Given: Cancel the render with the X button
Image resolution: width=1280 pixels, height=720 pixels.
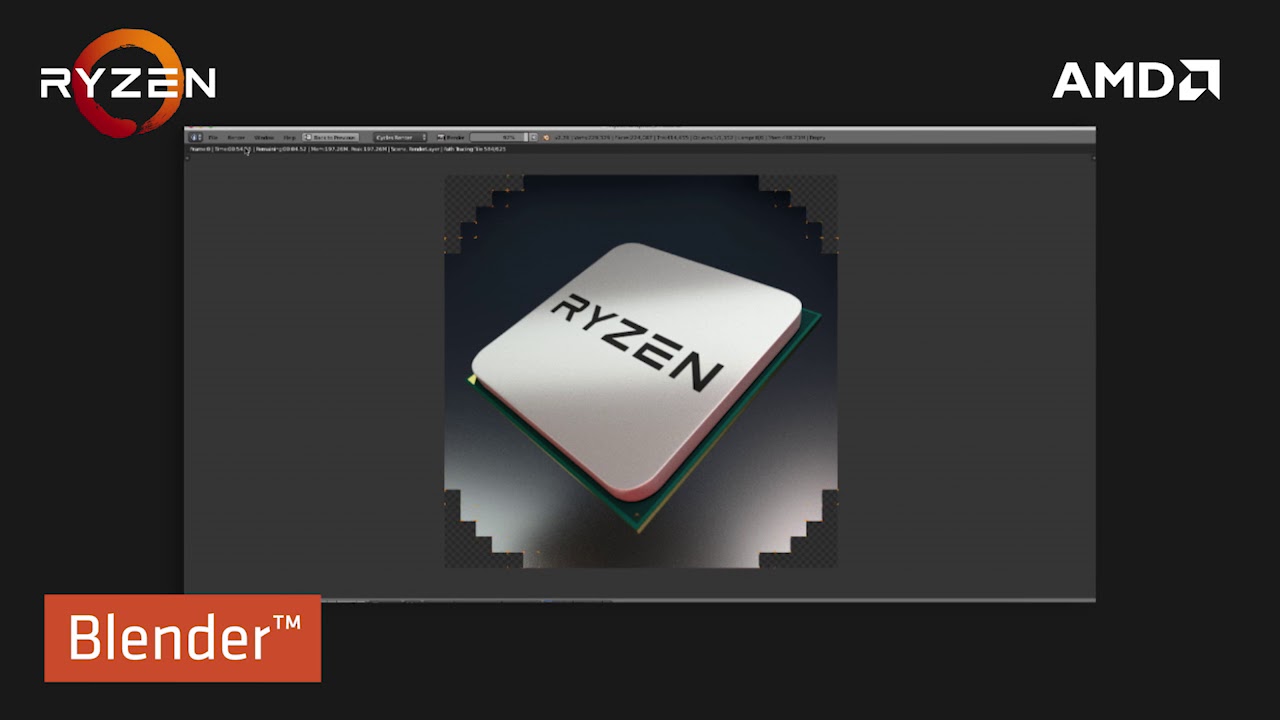Looking at the screenshot, I should 533,137.
